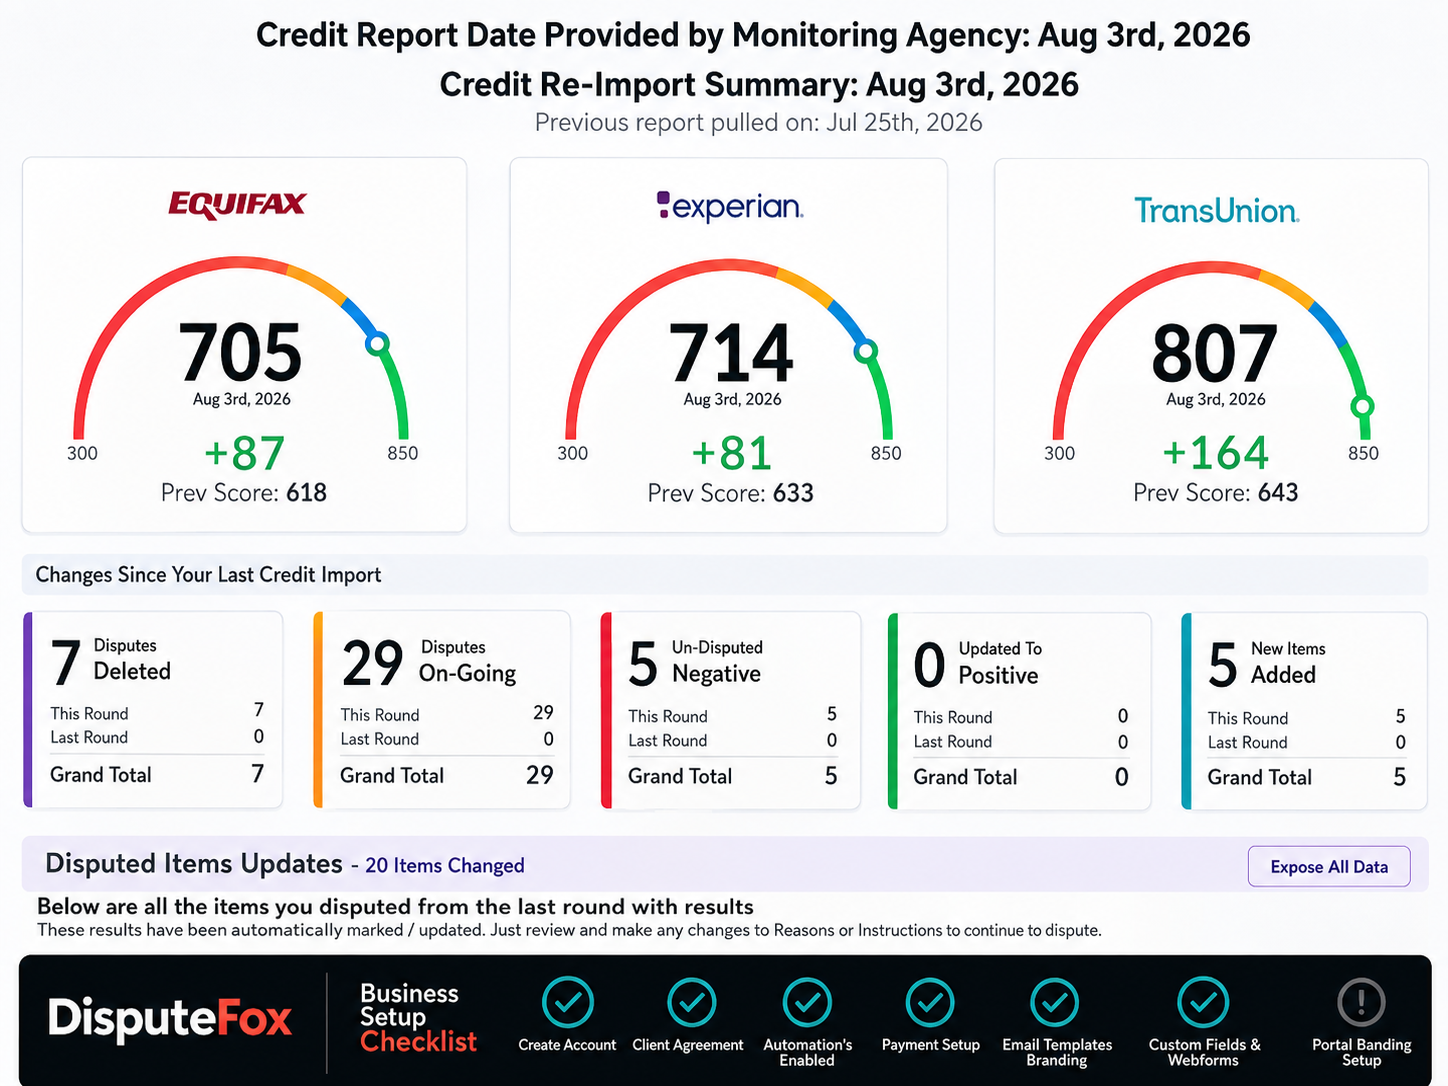
Task: Click the +87 score change
Action: click(244, 453)
